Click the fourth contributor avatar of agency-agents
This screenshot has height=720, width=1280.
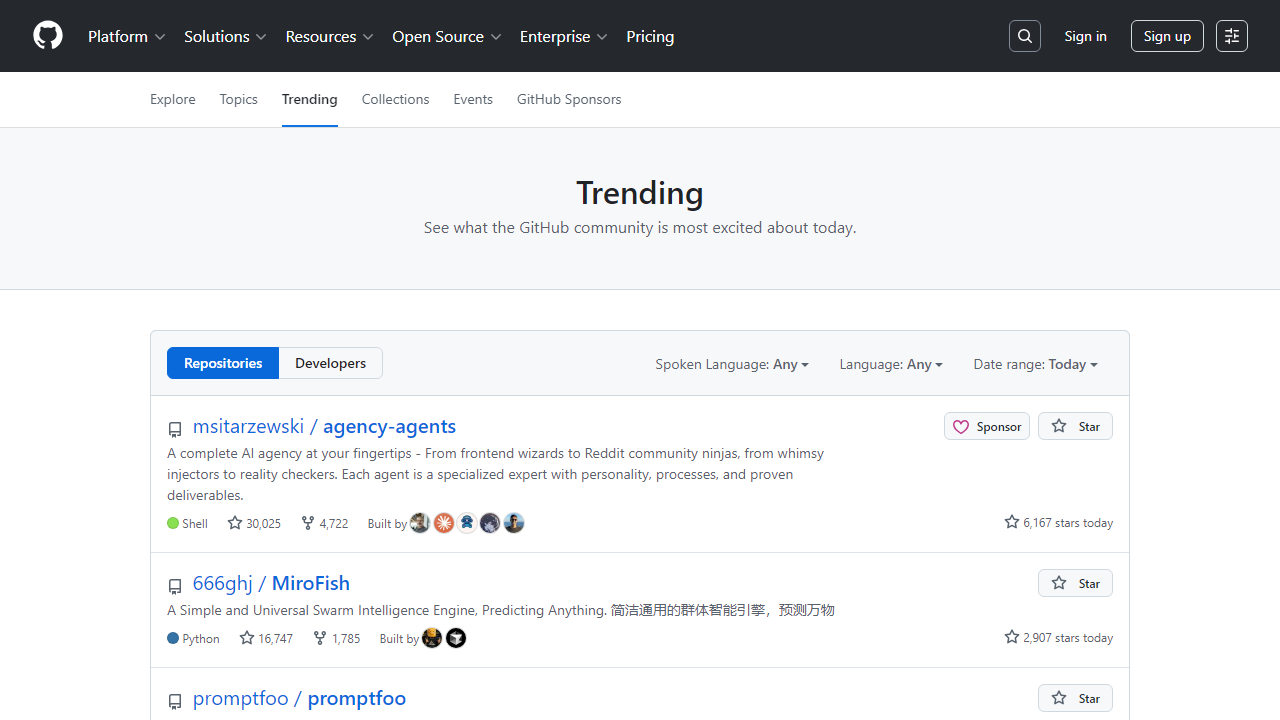tap(490, 523)
